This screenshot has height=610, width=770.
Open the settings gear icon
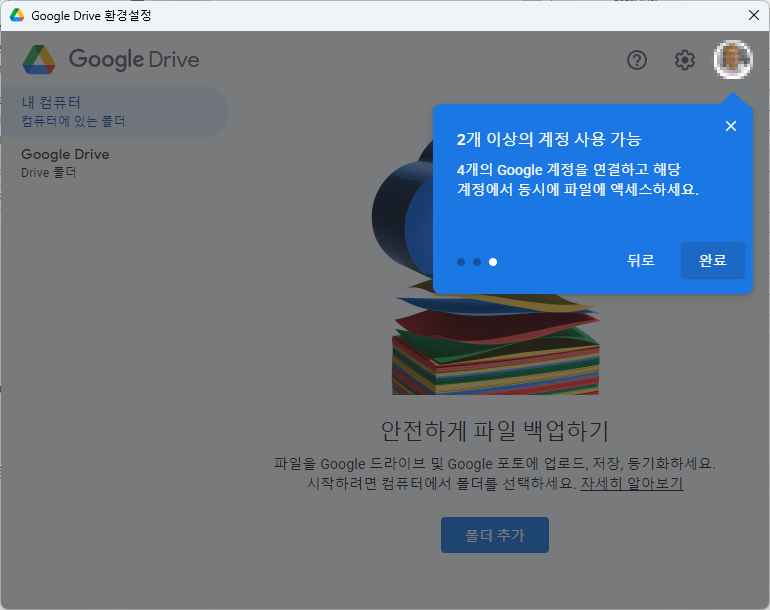coord(684,60)
